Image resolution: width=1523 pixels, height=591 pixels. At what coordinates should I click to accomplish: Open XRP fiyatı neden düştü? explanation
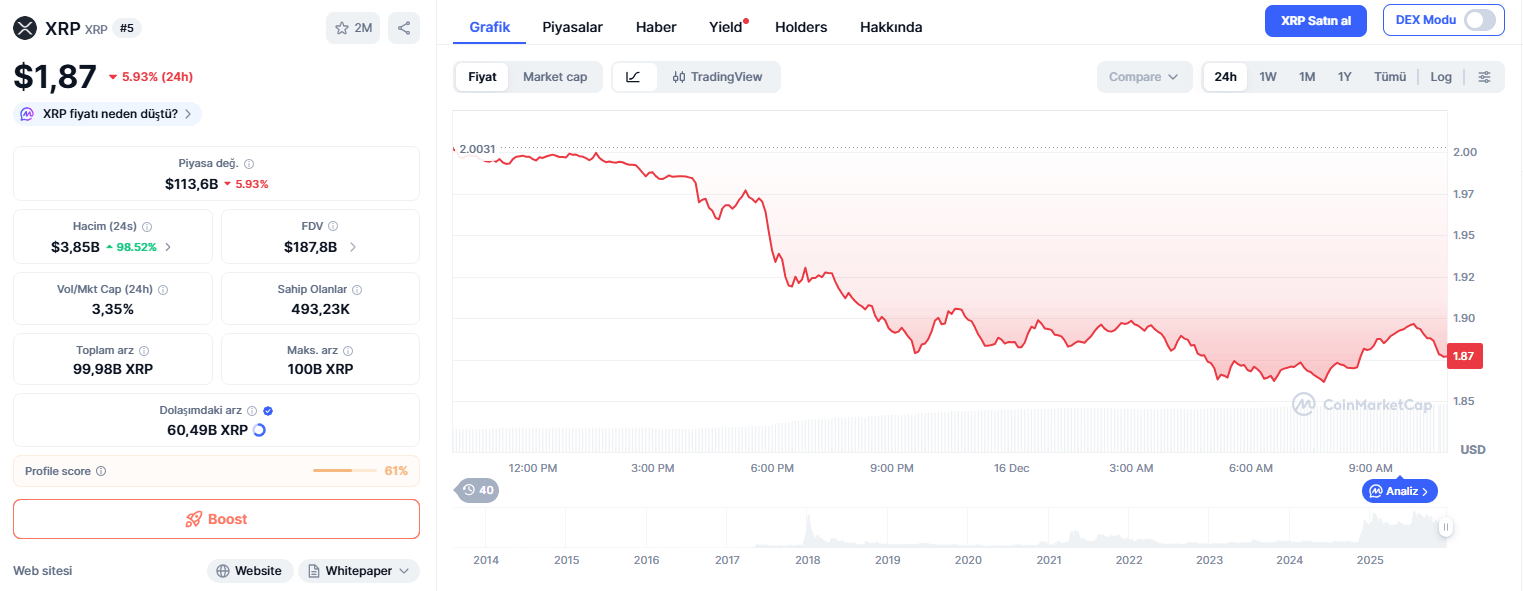coord(108,114)
